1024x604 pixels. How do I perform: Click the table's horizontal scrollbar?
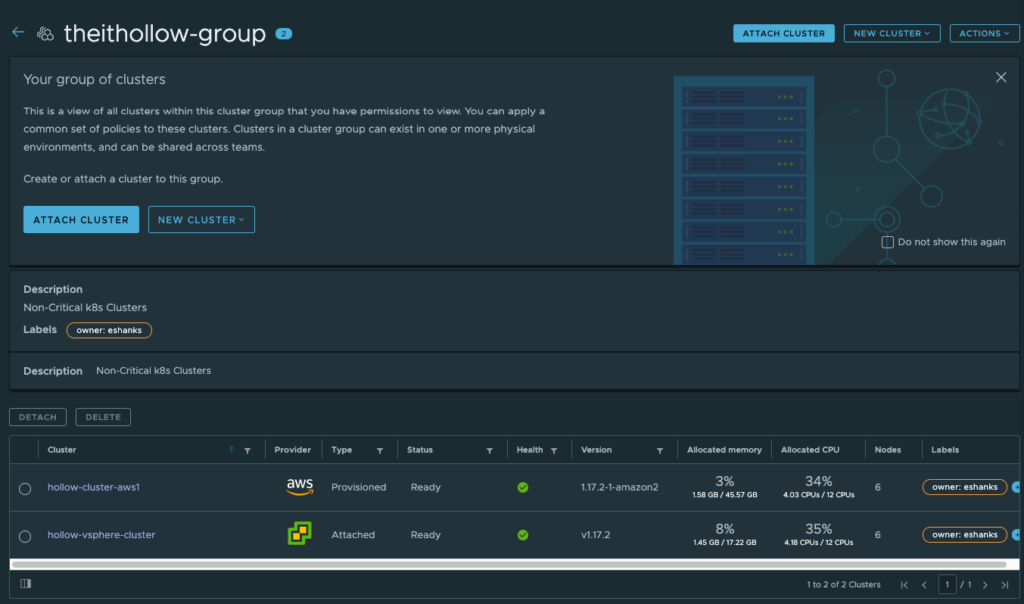point(500,564)
